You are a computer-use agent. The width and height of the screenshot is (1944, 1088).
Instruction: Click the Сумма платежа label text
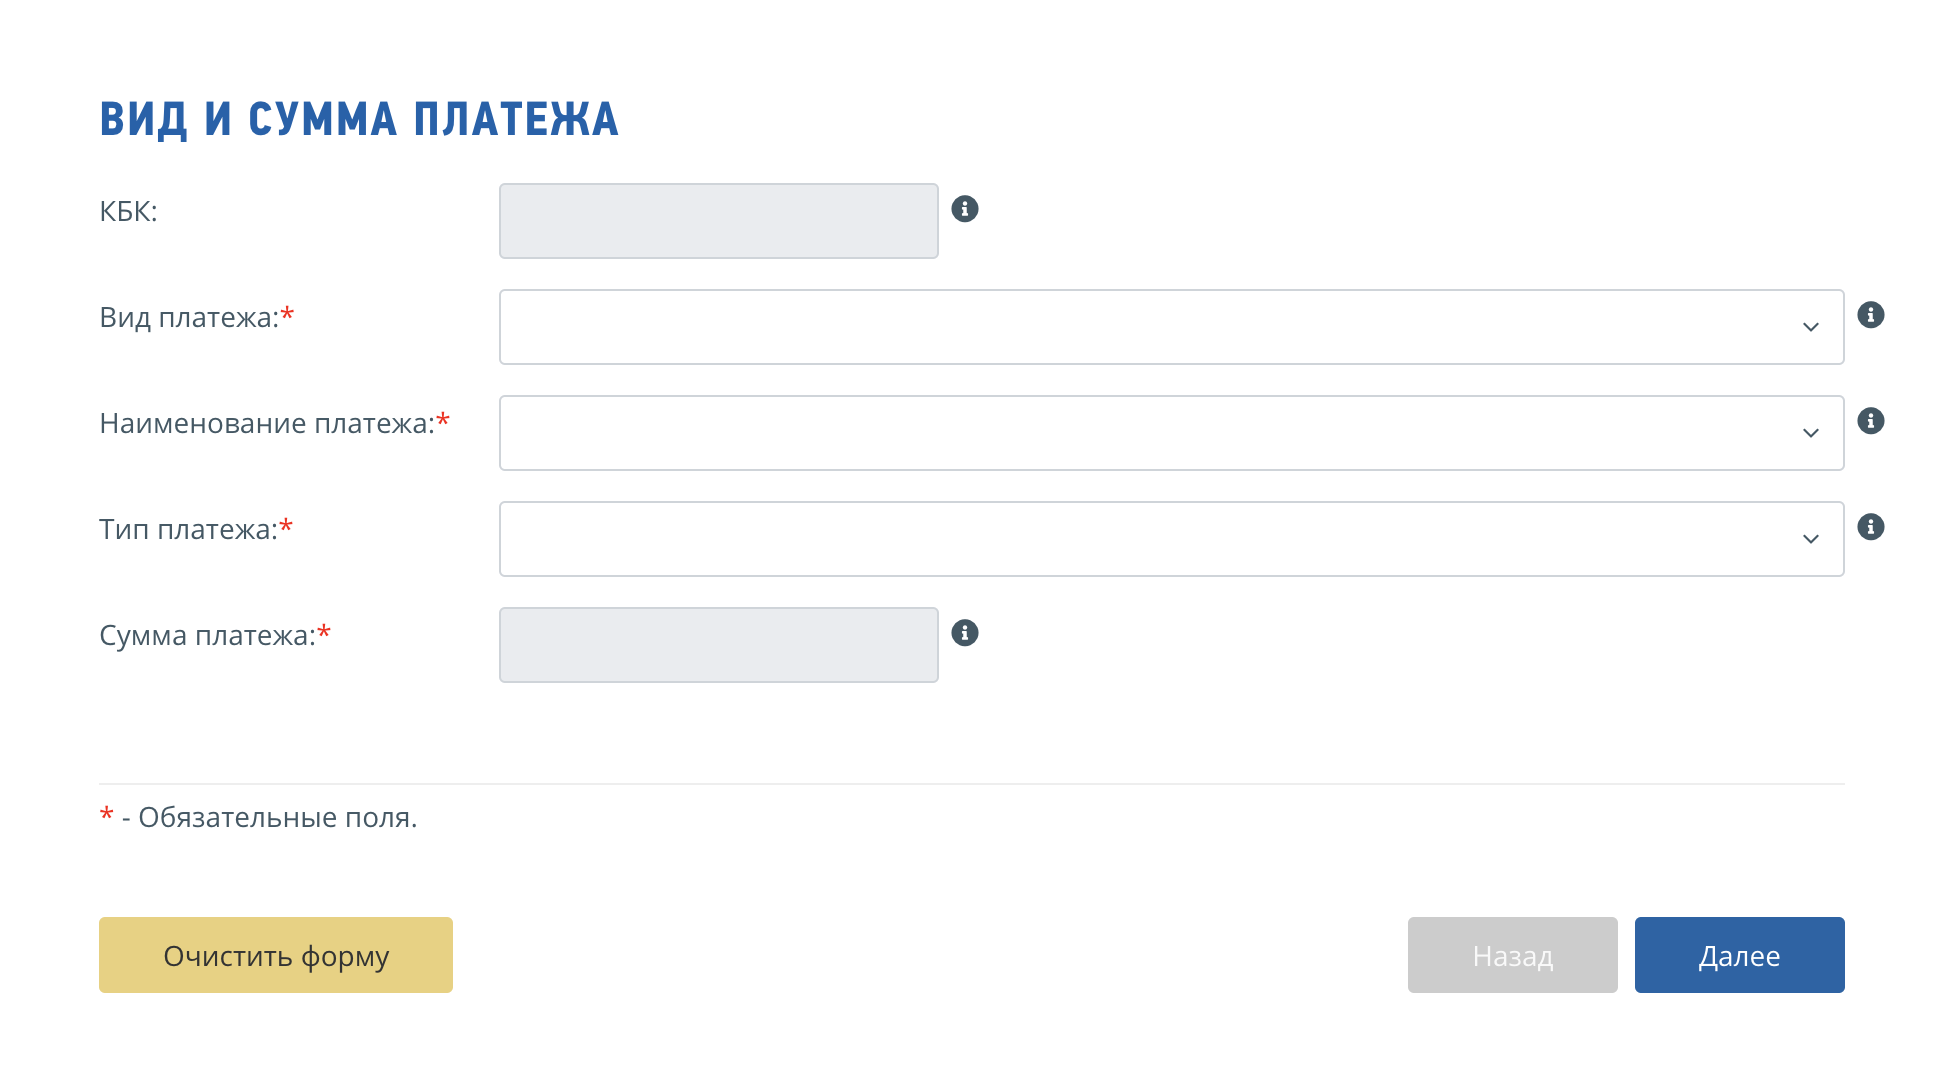[x=207, y=636]
